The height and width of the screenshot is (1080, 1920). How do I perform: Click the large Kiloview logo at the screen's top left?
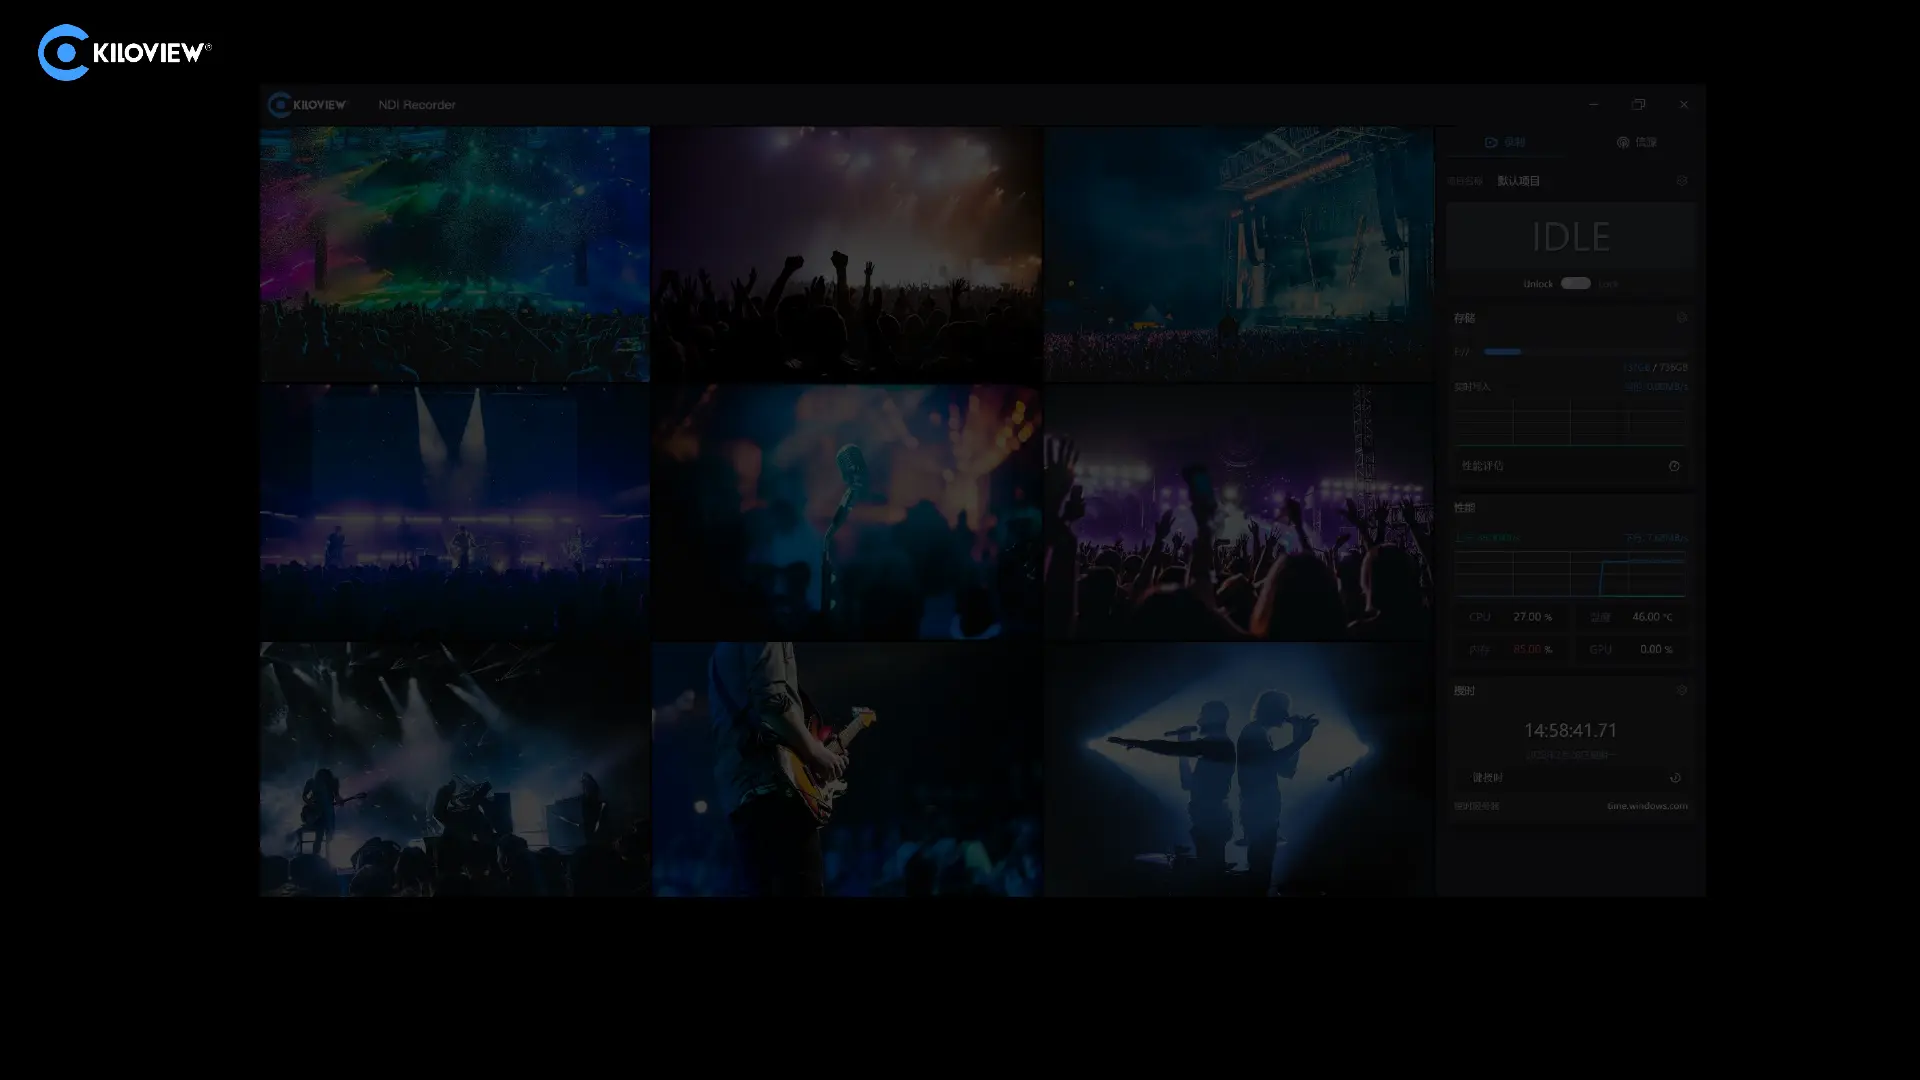pyautogui.click(x=124, y=52)
